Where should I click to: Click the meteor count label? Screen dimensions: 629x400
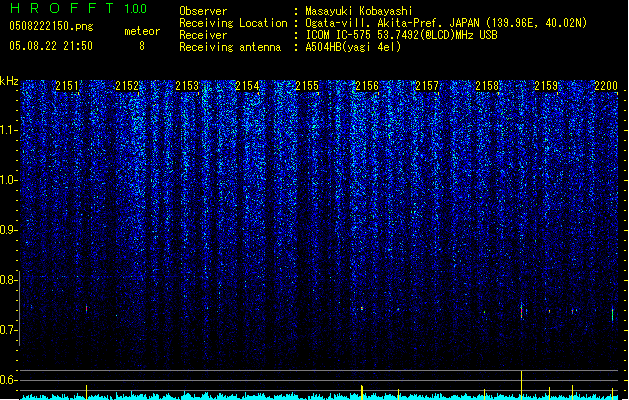tap(142, 31)
